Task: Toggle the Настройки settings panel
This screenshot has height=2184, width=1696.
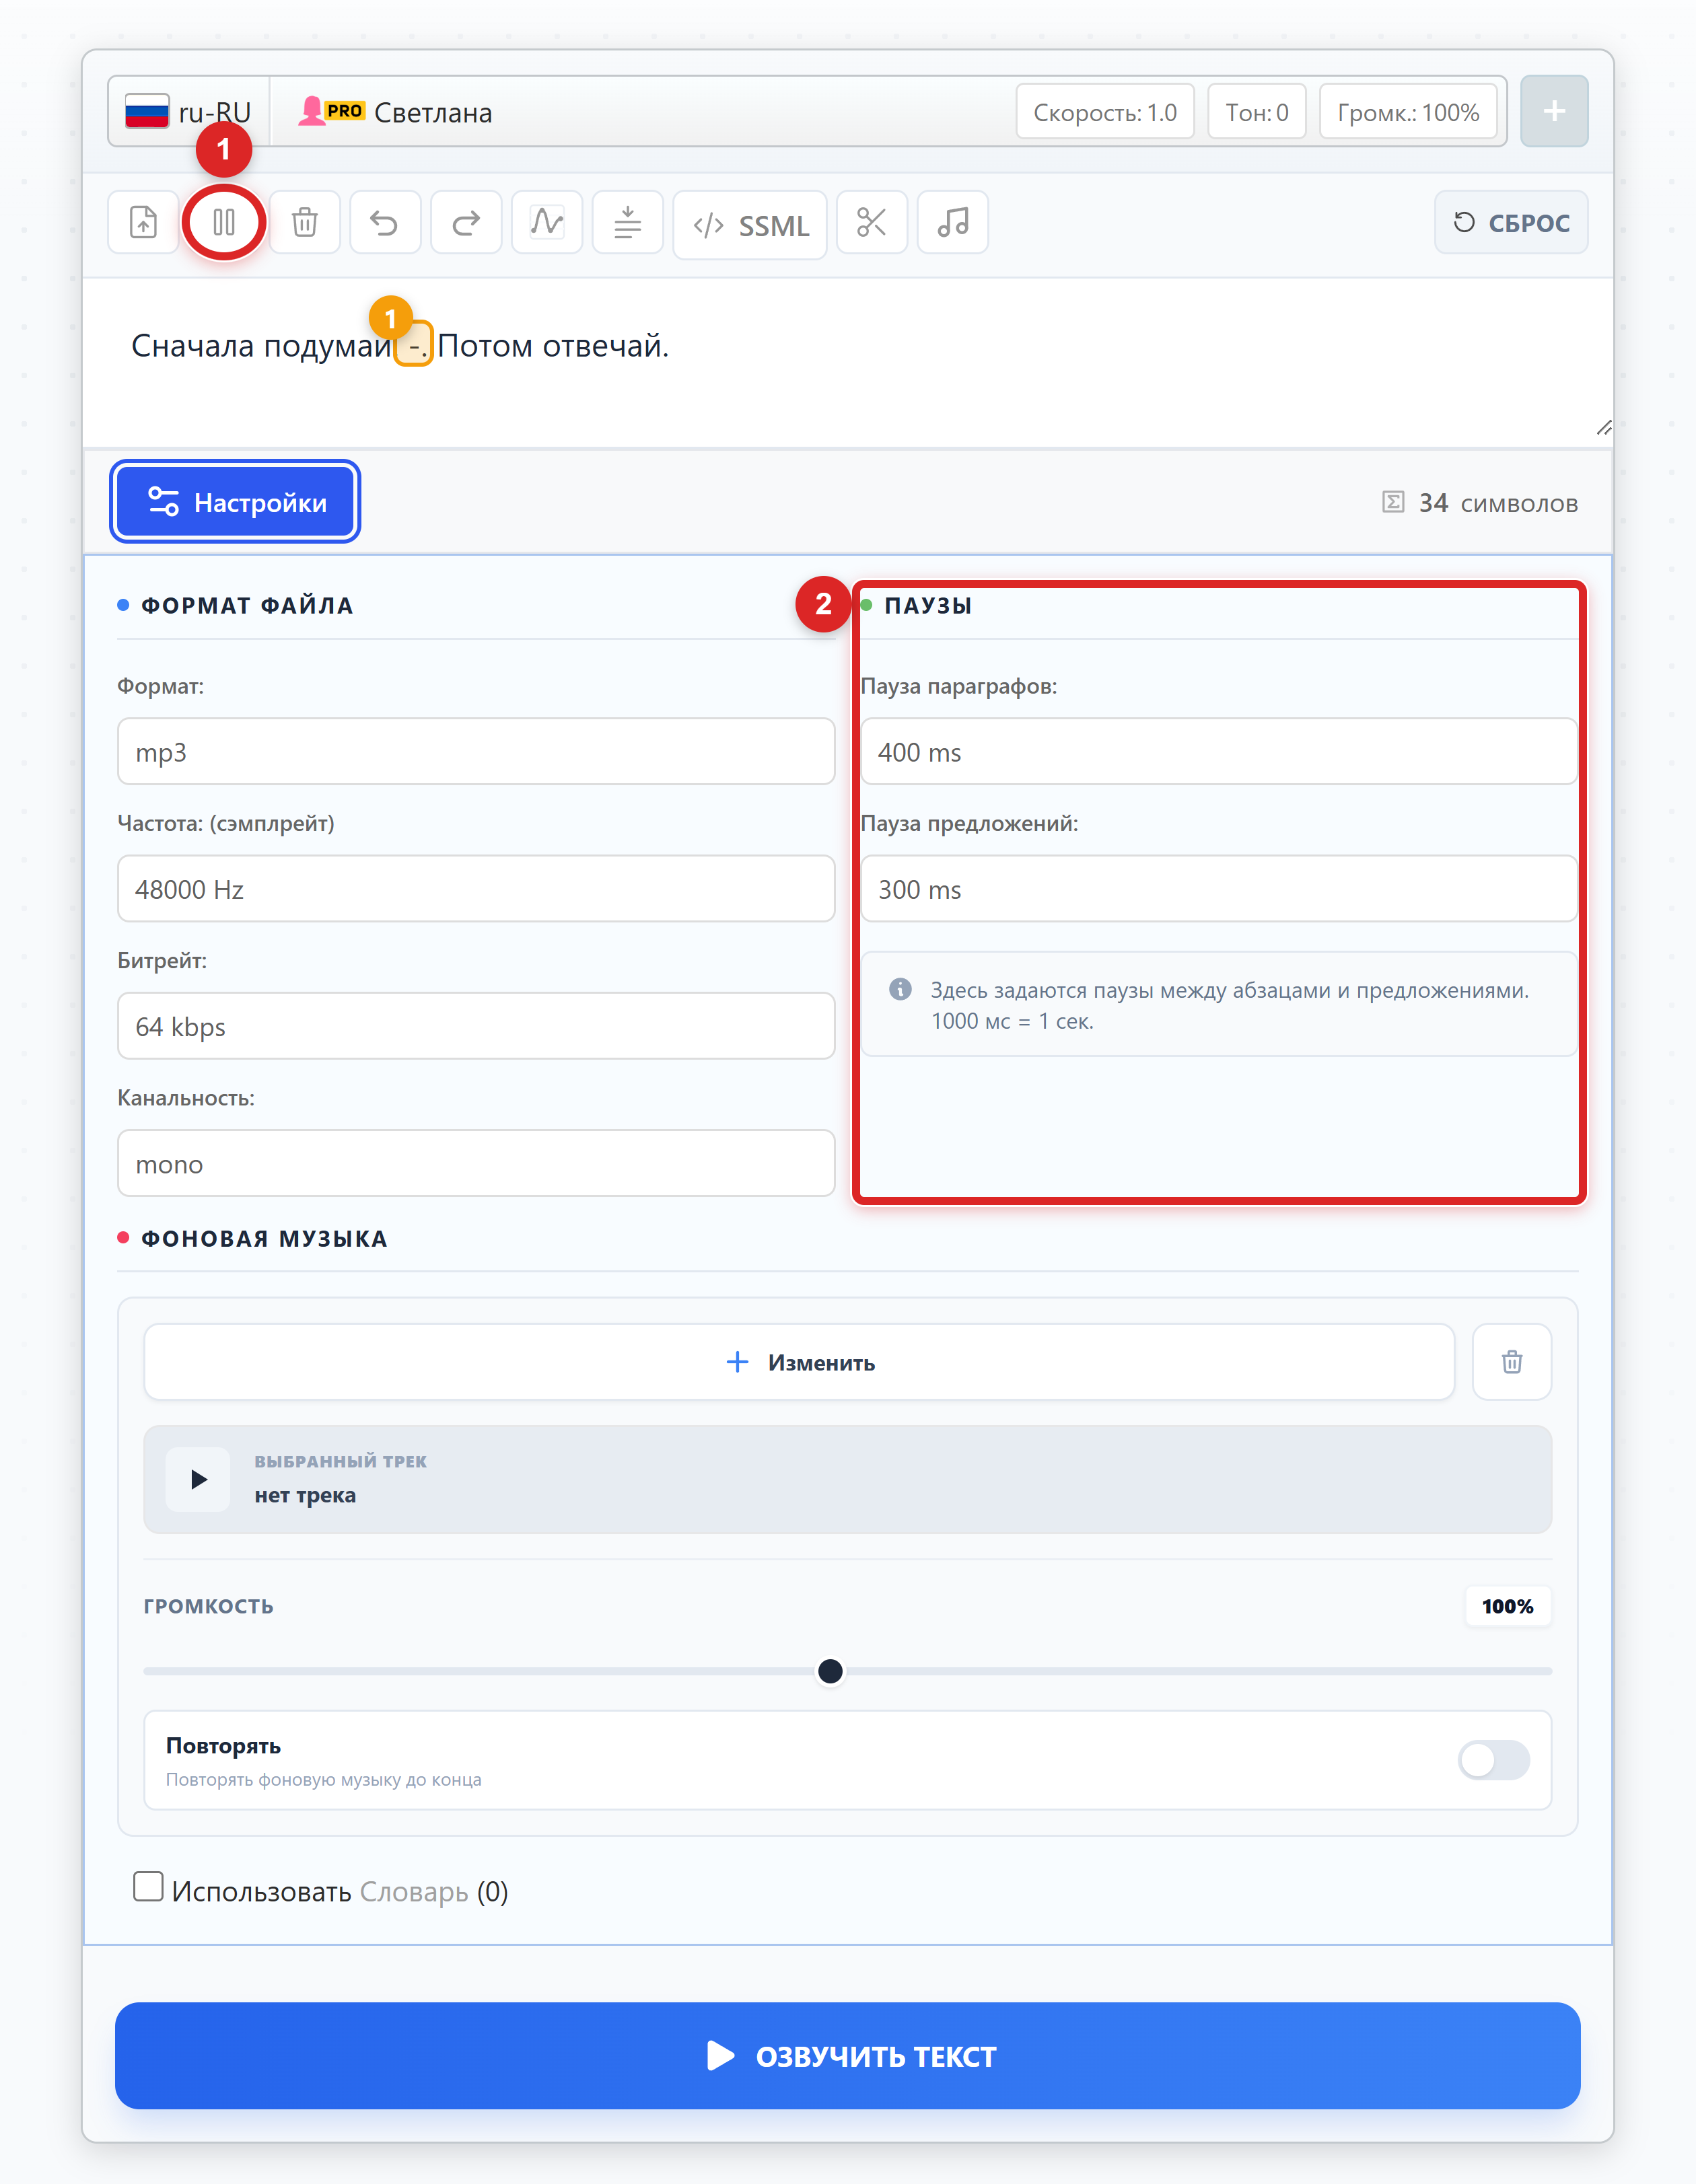Action: 235,502
